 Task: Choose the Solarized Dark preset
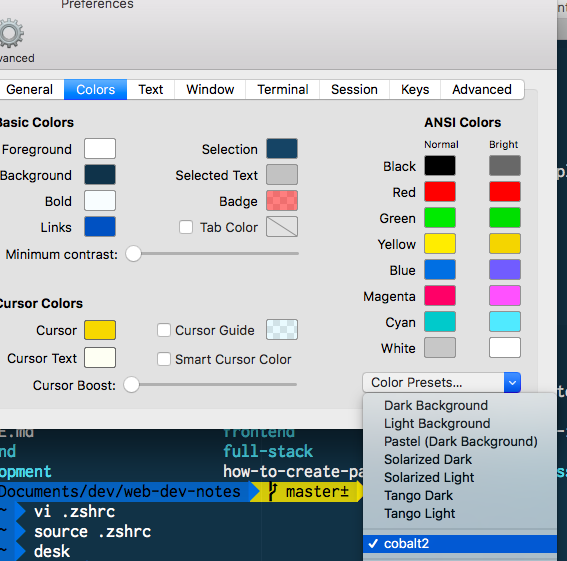(428, 459)
